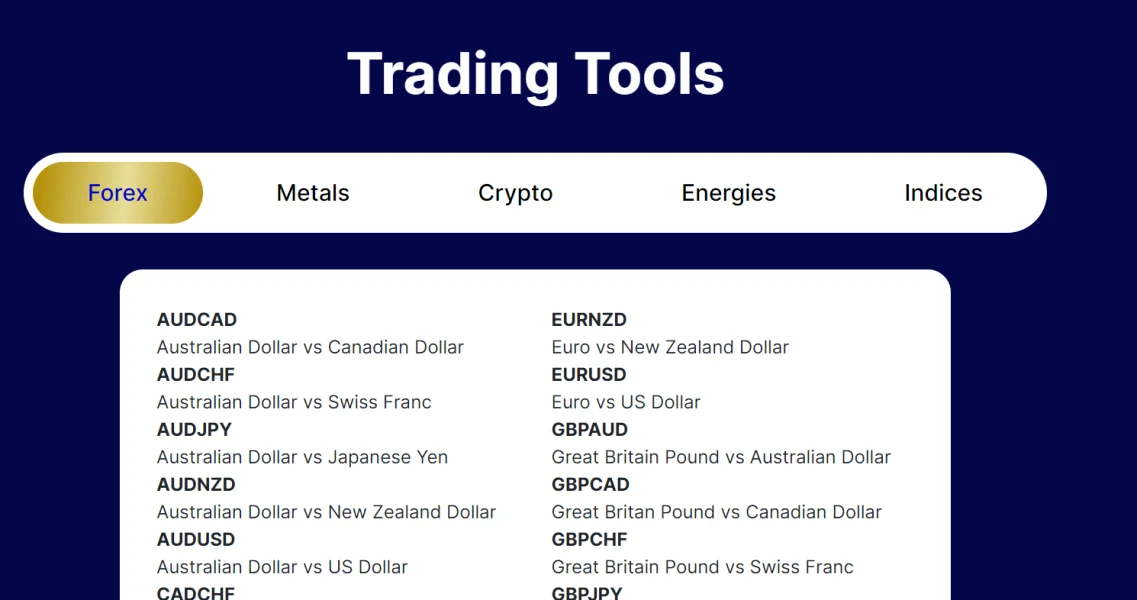
Task: Click Great Britain Pound vs Swiss Franc text
Action: pyautogui.click(x=702, y=567)
